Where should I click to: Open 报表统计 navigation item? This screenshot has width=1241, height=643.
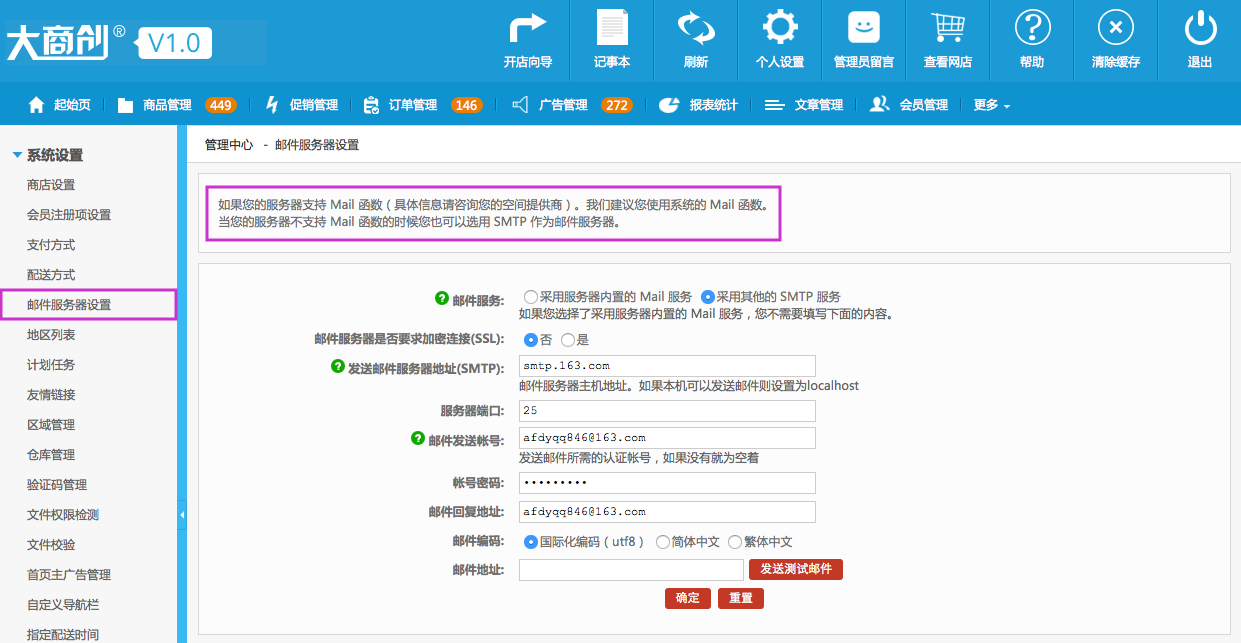713,105
